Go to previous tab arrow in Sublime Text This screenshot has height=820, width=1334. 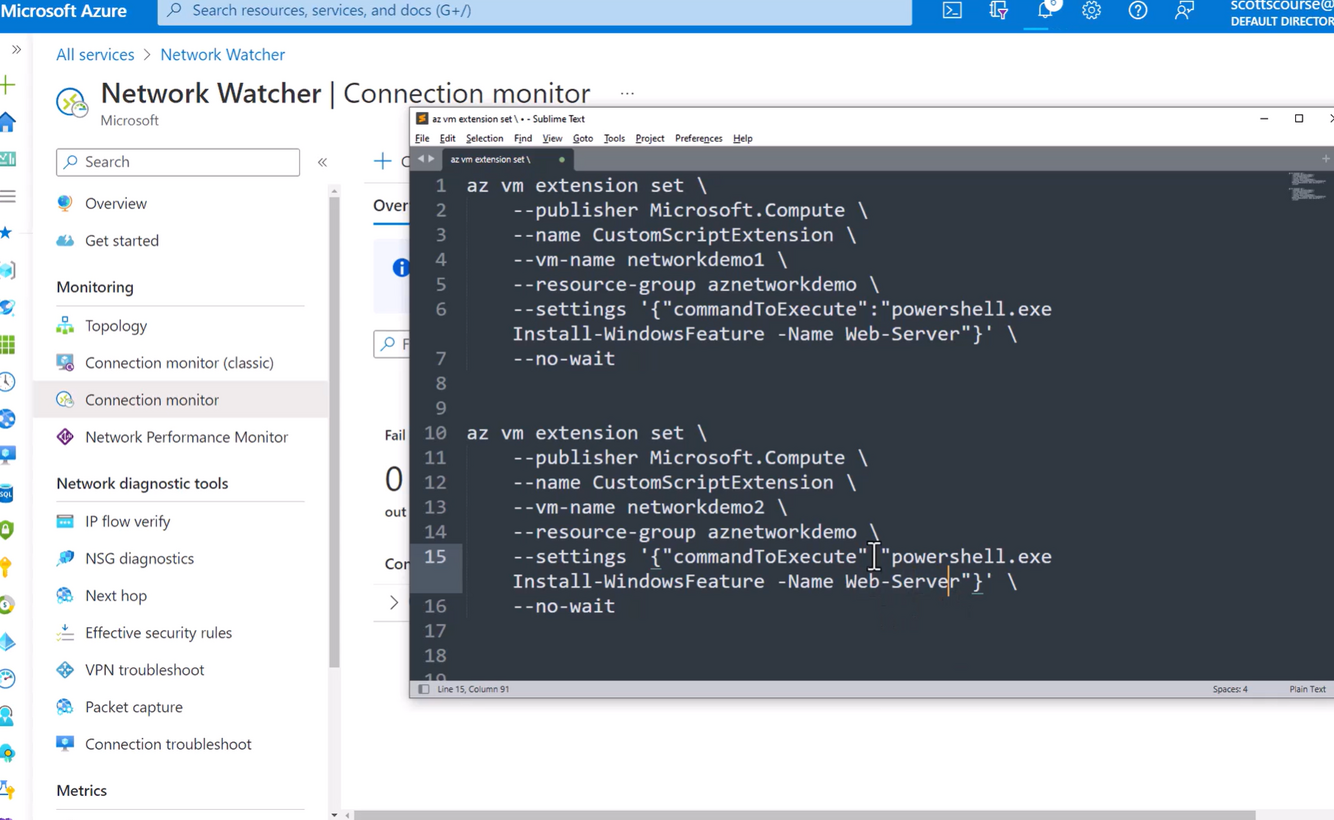422,159
